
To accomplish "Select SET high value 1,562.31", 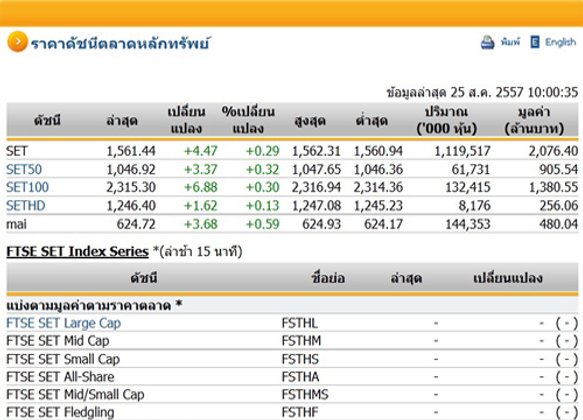I will [x=316, y=151].
